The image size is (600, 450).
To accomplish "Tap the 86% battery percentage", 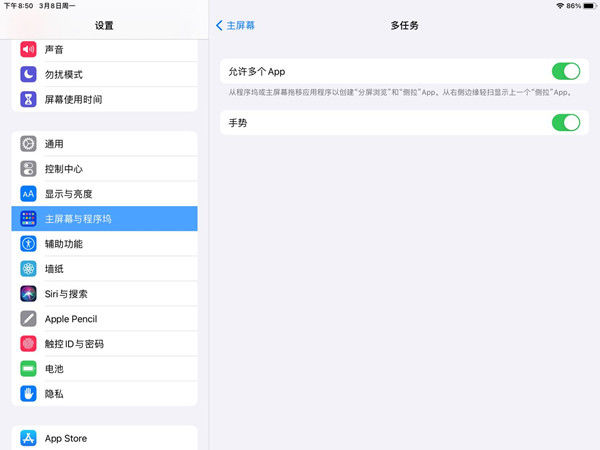I will (574, 6).
